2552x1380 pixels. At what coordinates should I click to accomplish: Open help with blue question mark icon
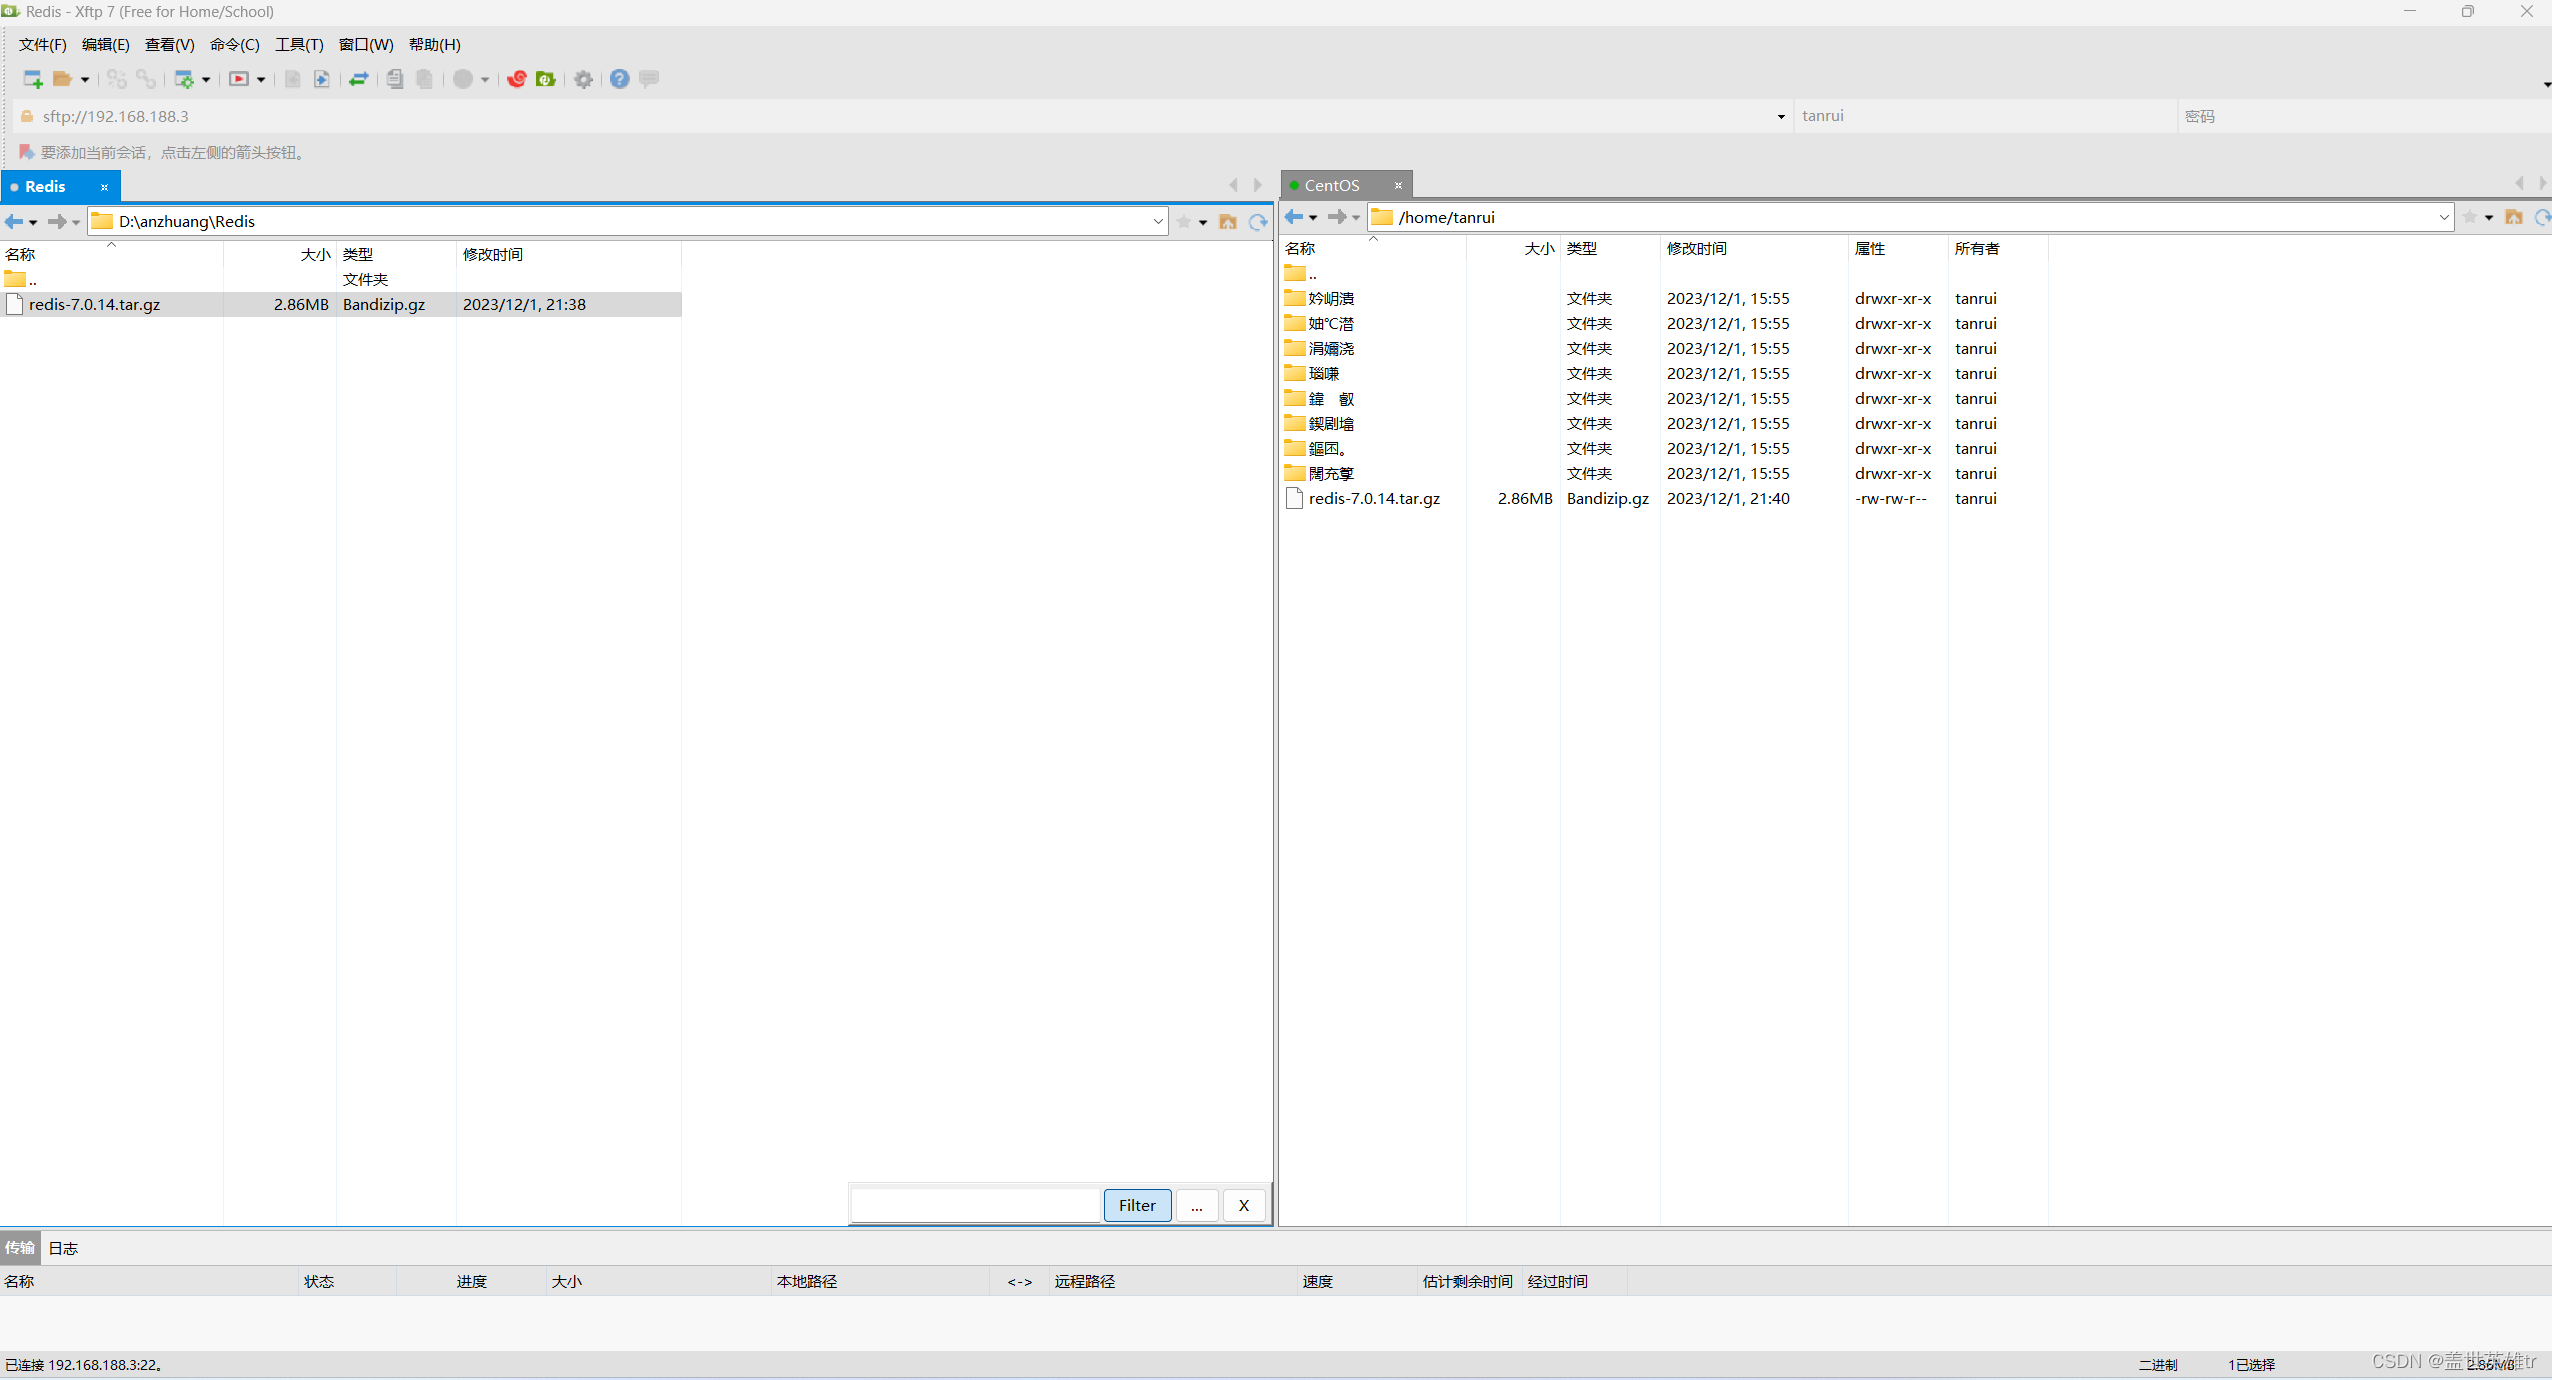(620, 79)
